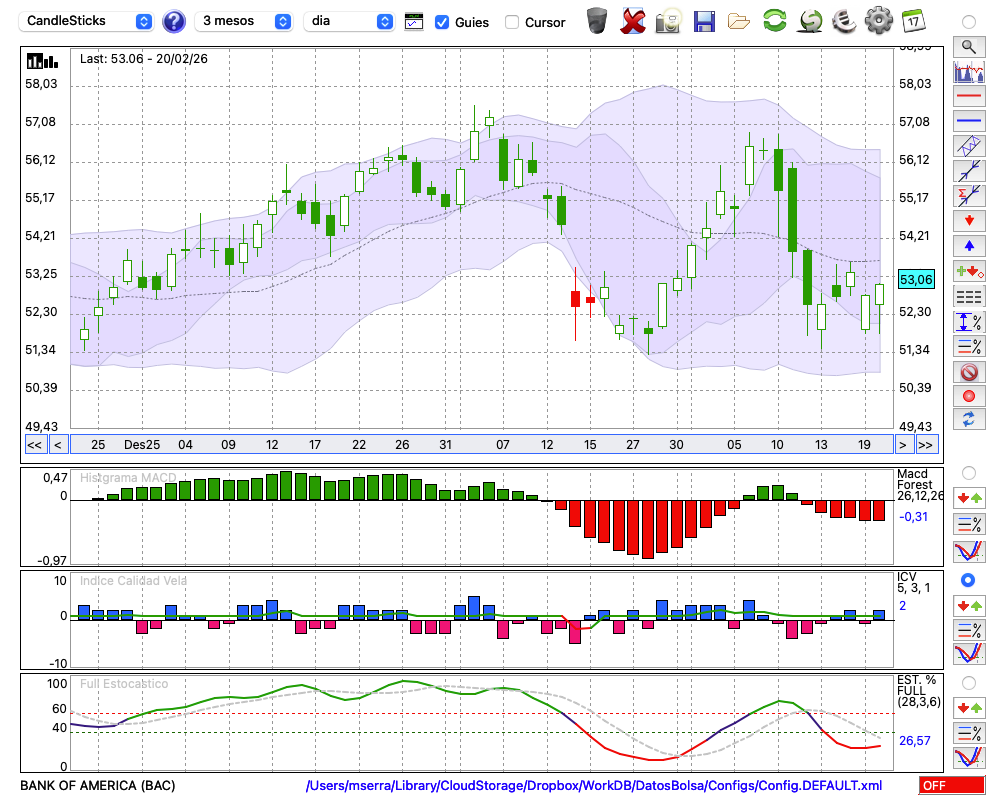1000x800 pixels.
Task: Jump to chart start with '<<' button
Action: 34,445
